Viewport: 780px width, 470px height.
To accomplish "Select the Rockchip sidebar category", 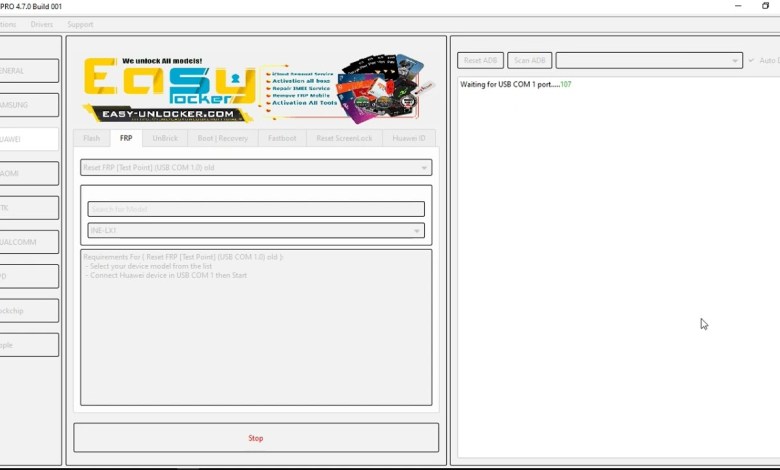I will (x=29, y=310).
